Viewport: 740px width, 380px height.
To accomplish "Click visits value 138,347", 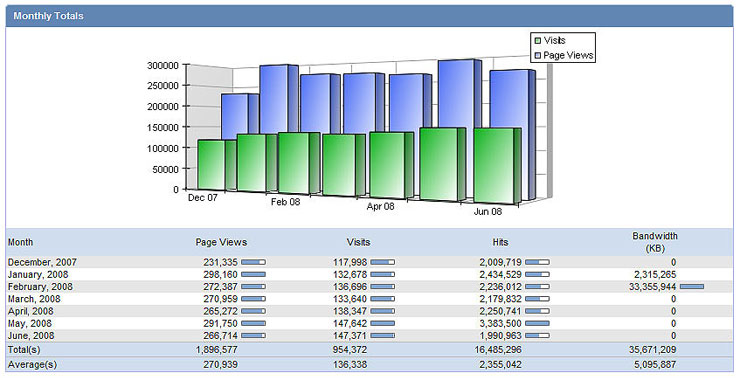I will (350, 311).
